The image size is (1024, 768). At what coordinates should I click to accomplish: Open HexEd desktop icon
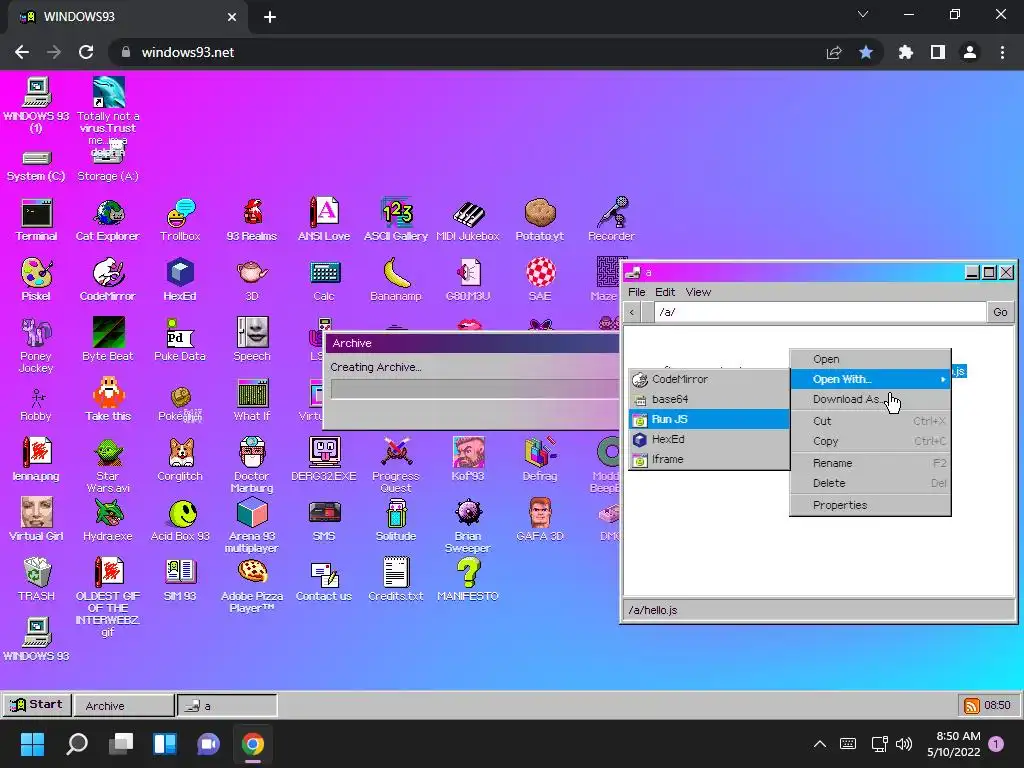[180, 280]
